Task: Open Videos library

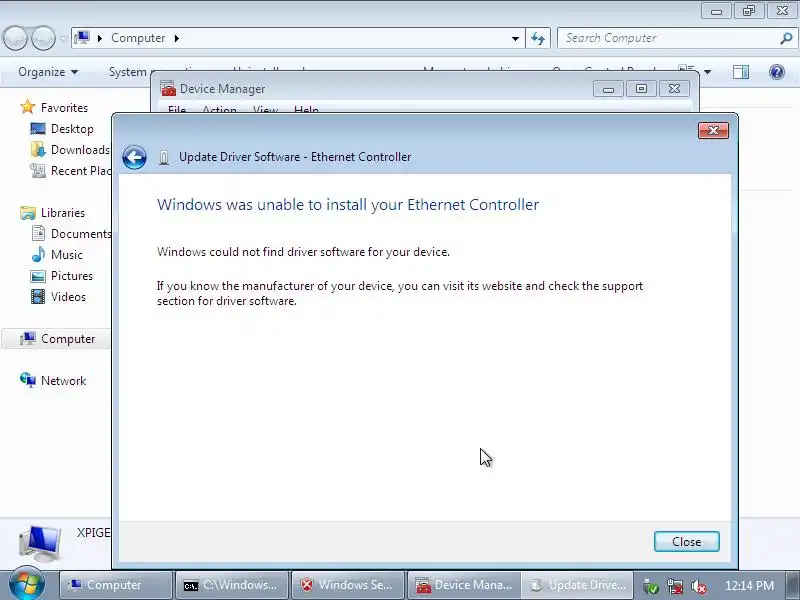Action: [68, 296]
